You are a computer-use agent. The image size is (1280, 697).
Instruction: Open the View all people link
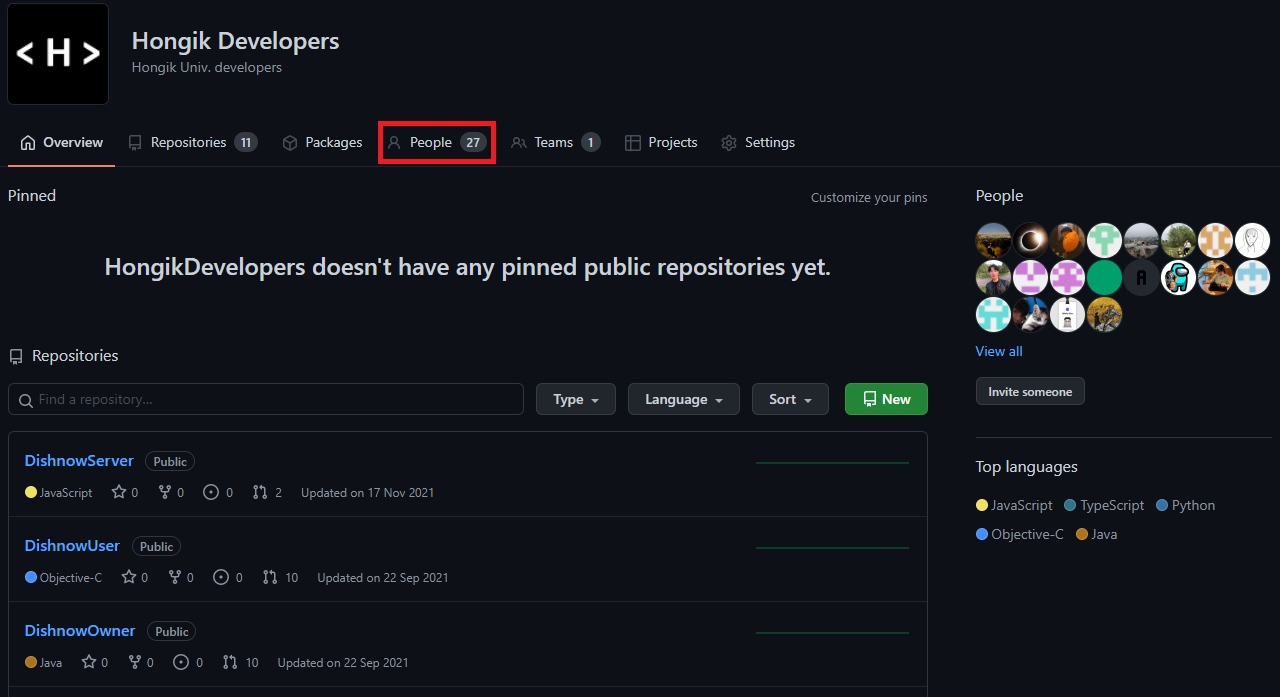[x=999, y=351]
